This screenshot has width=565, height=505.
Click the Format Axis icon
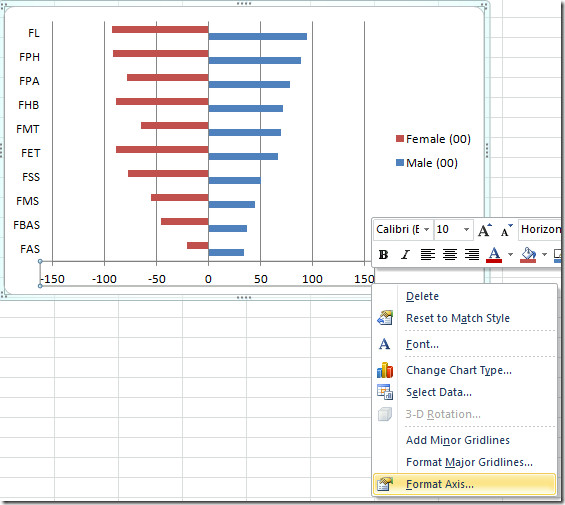(x=384, y=484)
